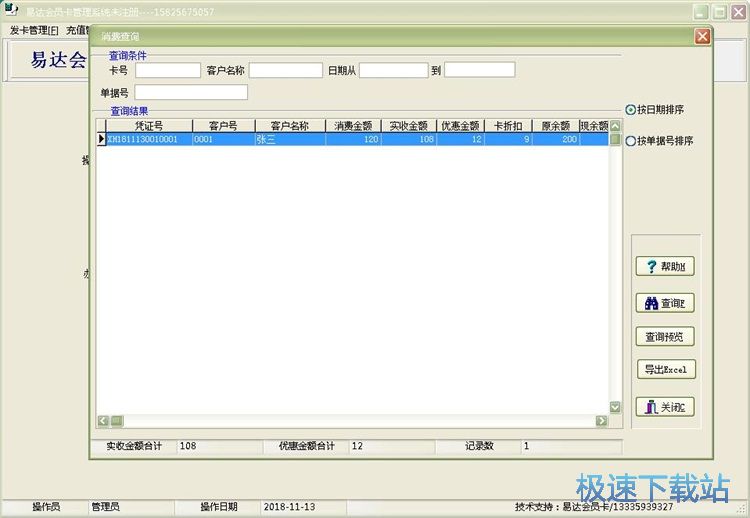Select received amount cell 108 in row
The height and width of the screenshot is (518, 750).
click(408, 139)
